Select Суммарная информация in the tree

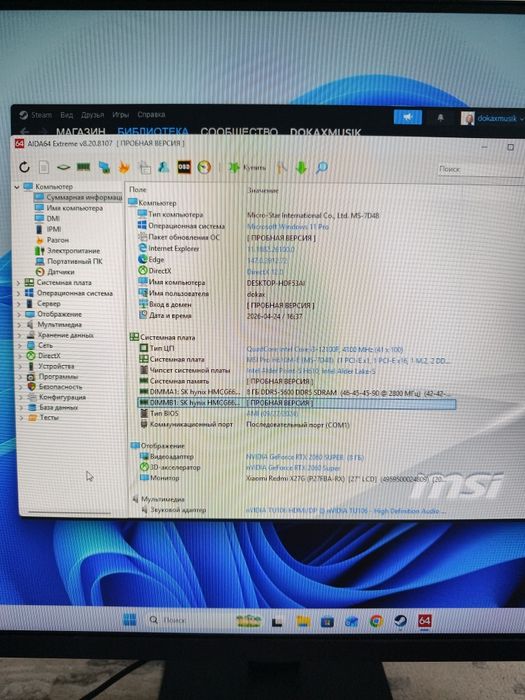(78, 197)
